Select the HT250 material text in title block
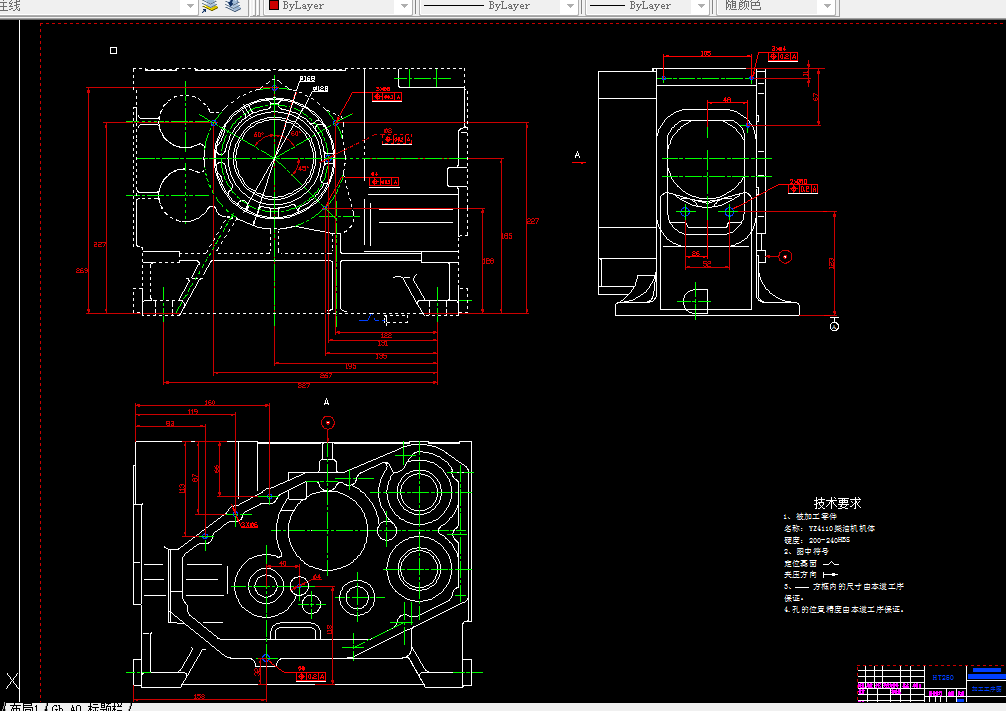The image size is (1006, 711). click(943, 678)
